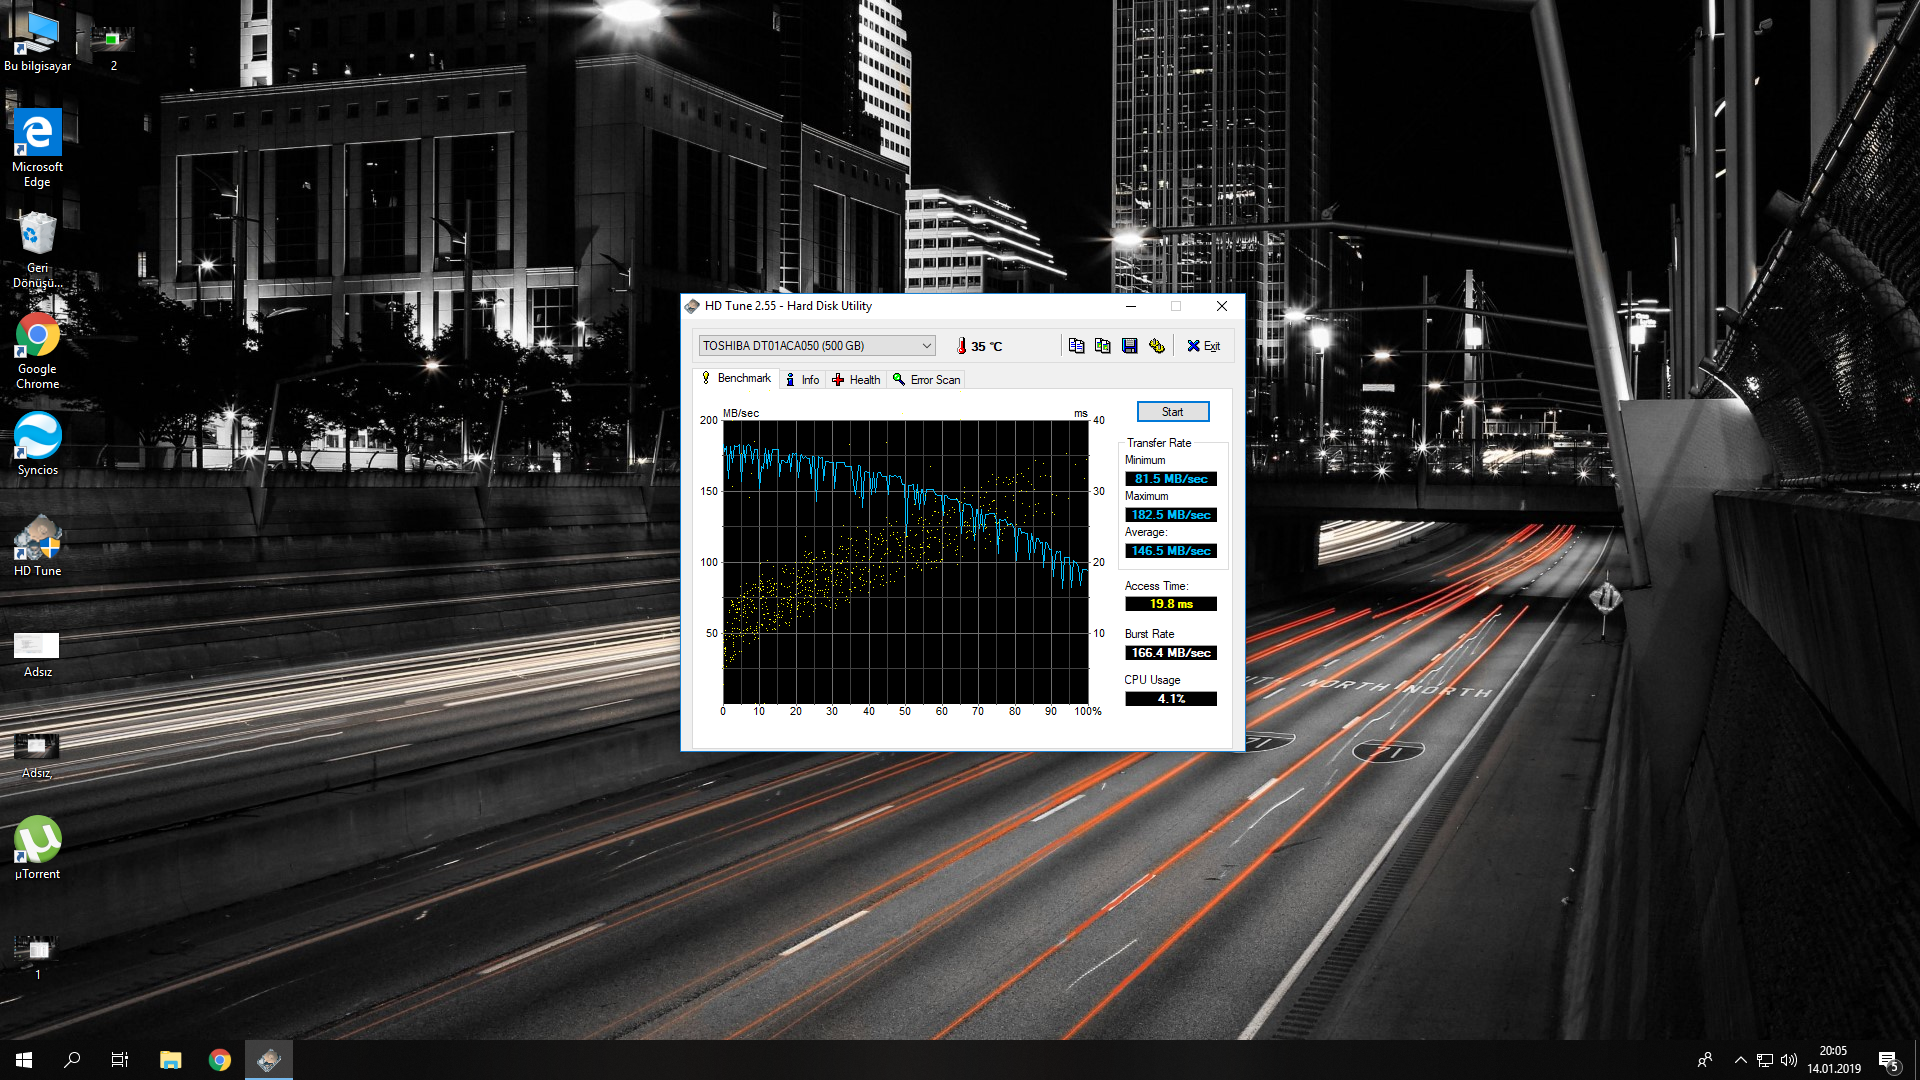Click the taskbar clock showing 20:05
Image resolution: width=1920 pixels, height=1080 pixels.
(1833, 1060)
